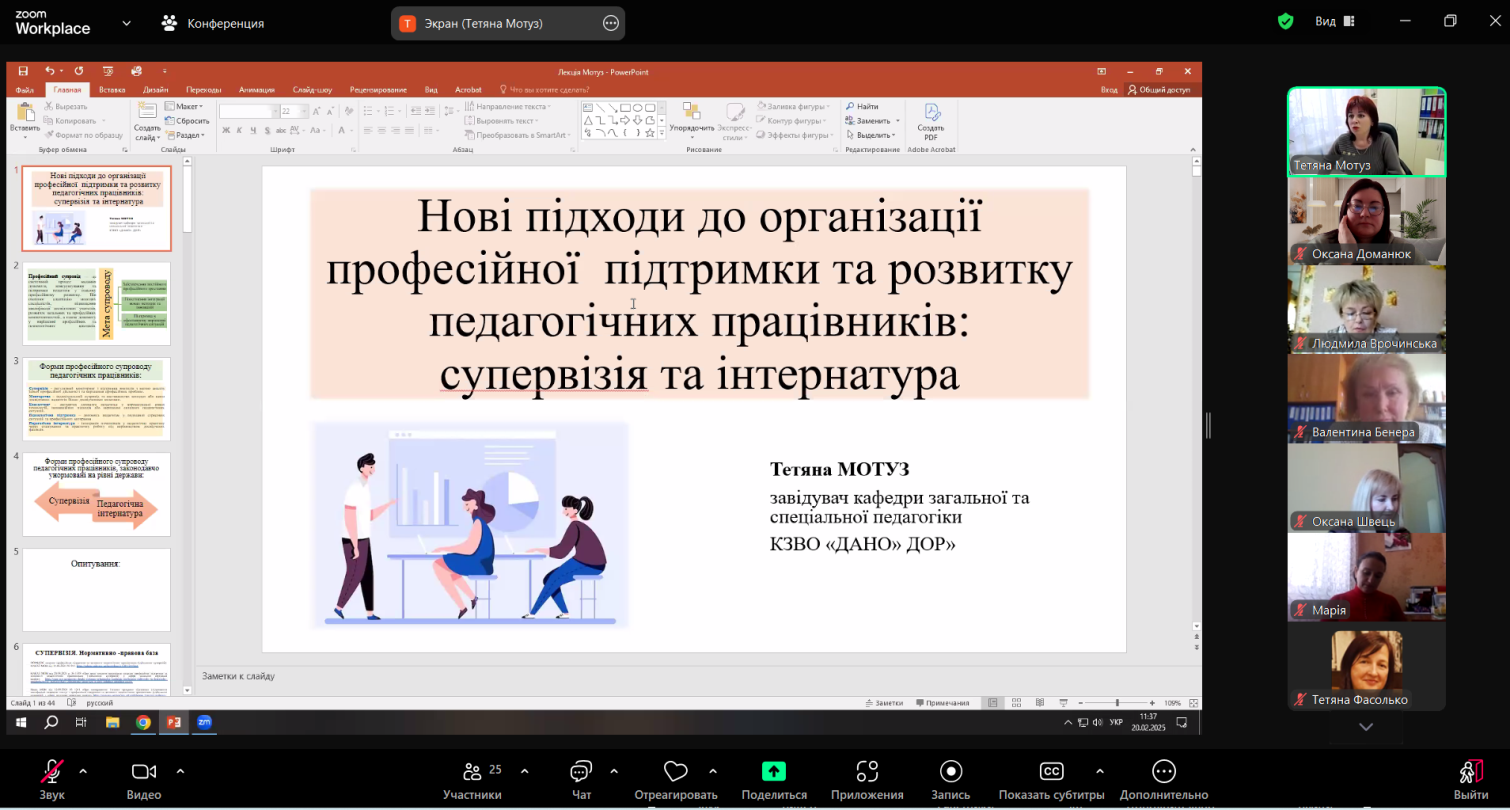Viewport: 1510px width, 810px height.
Task: Expand audio options arrow next to microphone
Action: (83, 771)
